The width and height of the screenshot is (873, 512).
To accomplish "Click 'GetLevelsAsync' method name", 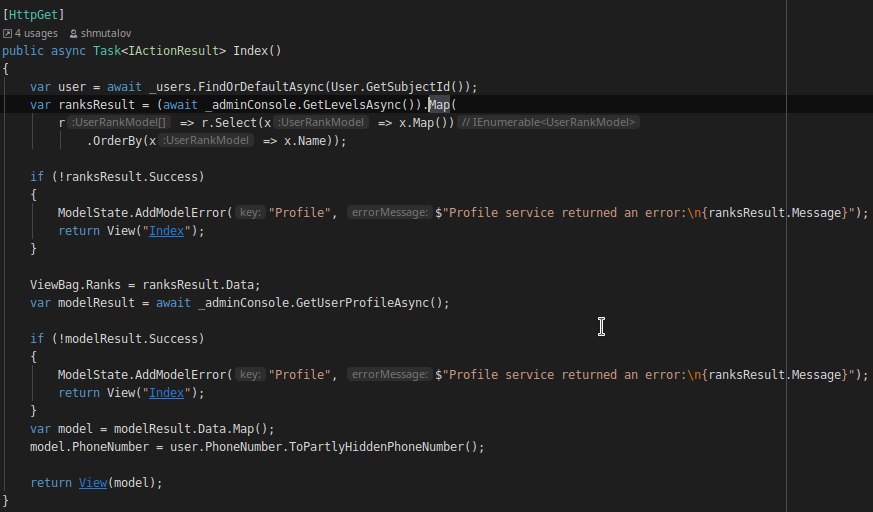I will tap(352, 105).
